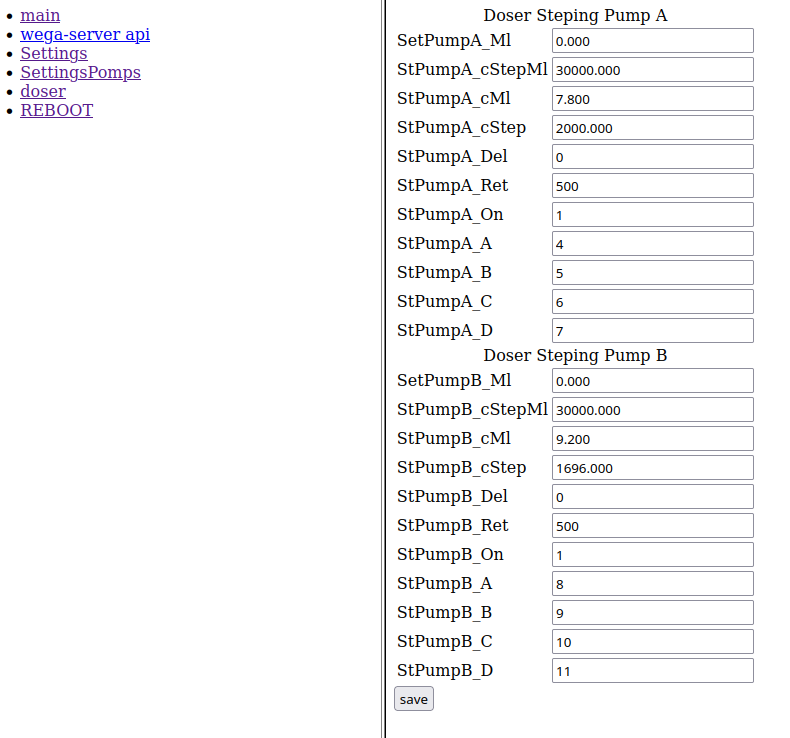
Task: Click the REBOOT link
Action: pyautogui.click(x=56, y=110)
